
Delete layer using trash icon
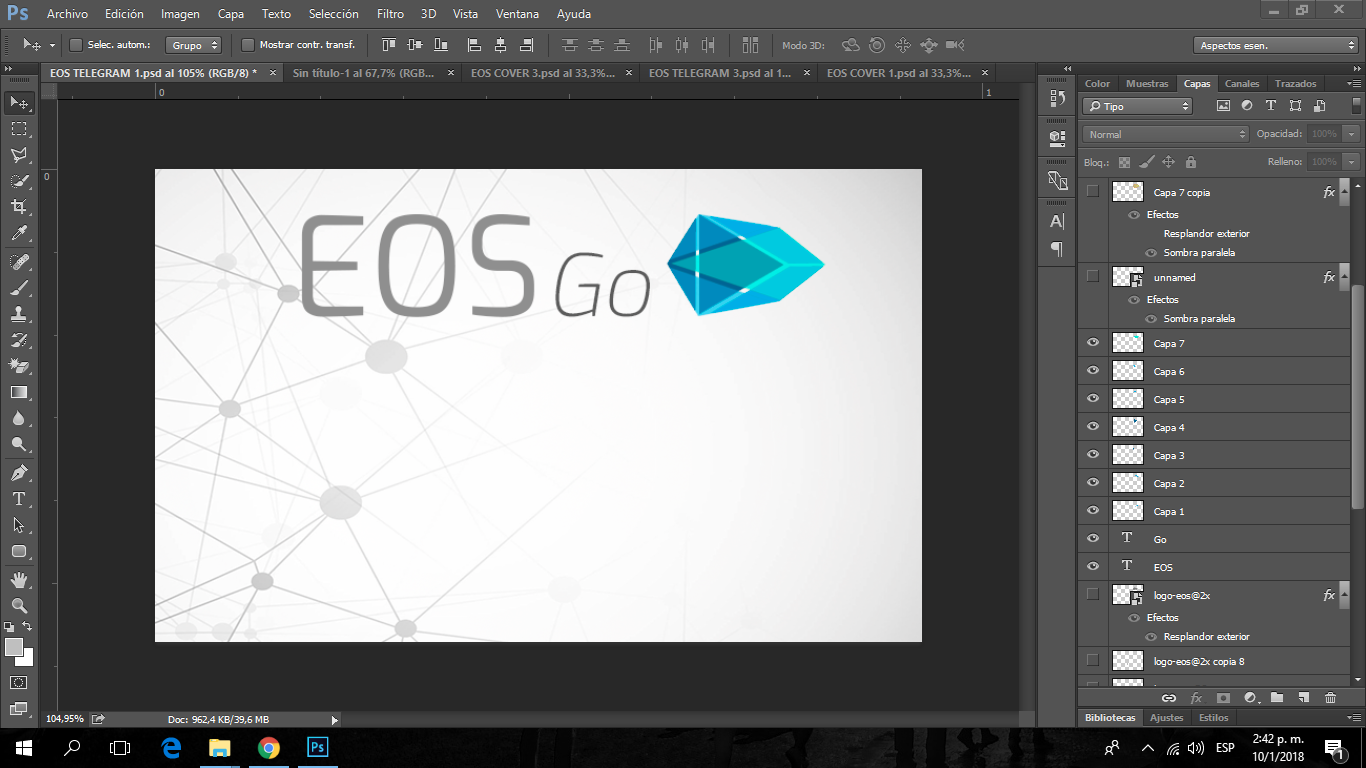(1330, 698)
